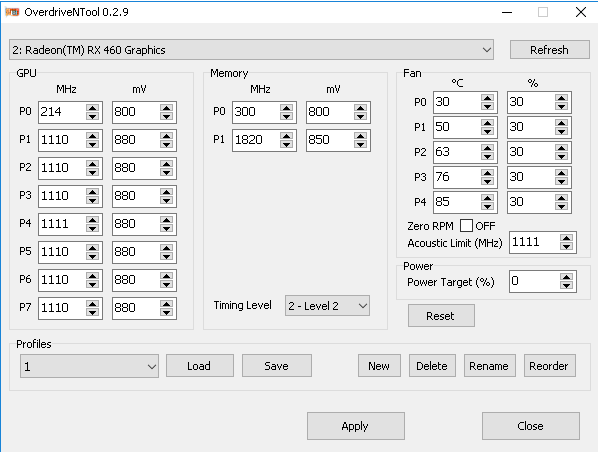The height and width of the screenshot is (452, 598).
Task: Create a New profile
Action: (x=379, y=366)
